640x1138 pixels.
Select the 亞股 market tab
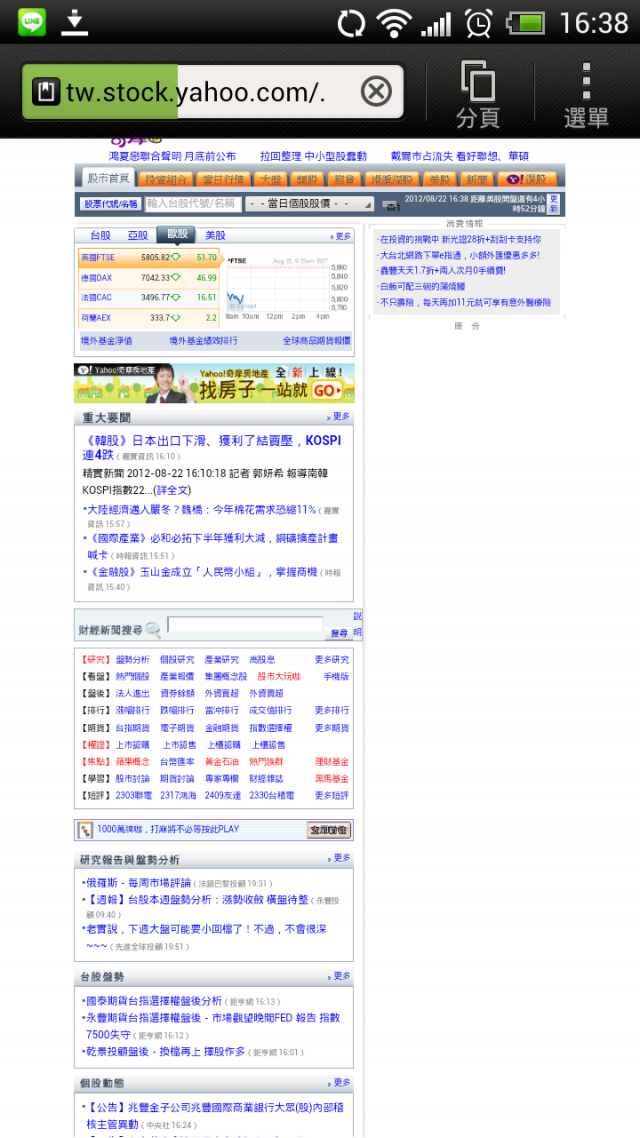pyautogui.click(x=138, y=235)
